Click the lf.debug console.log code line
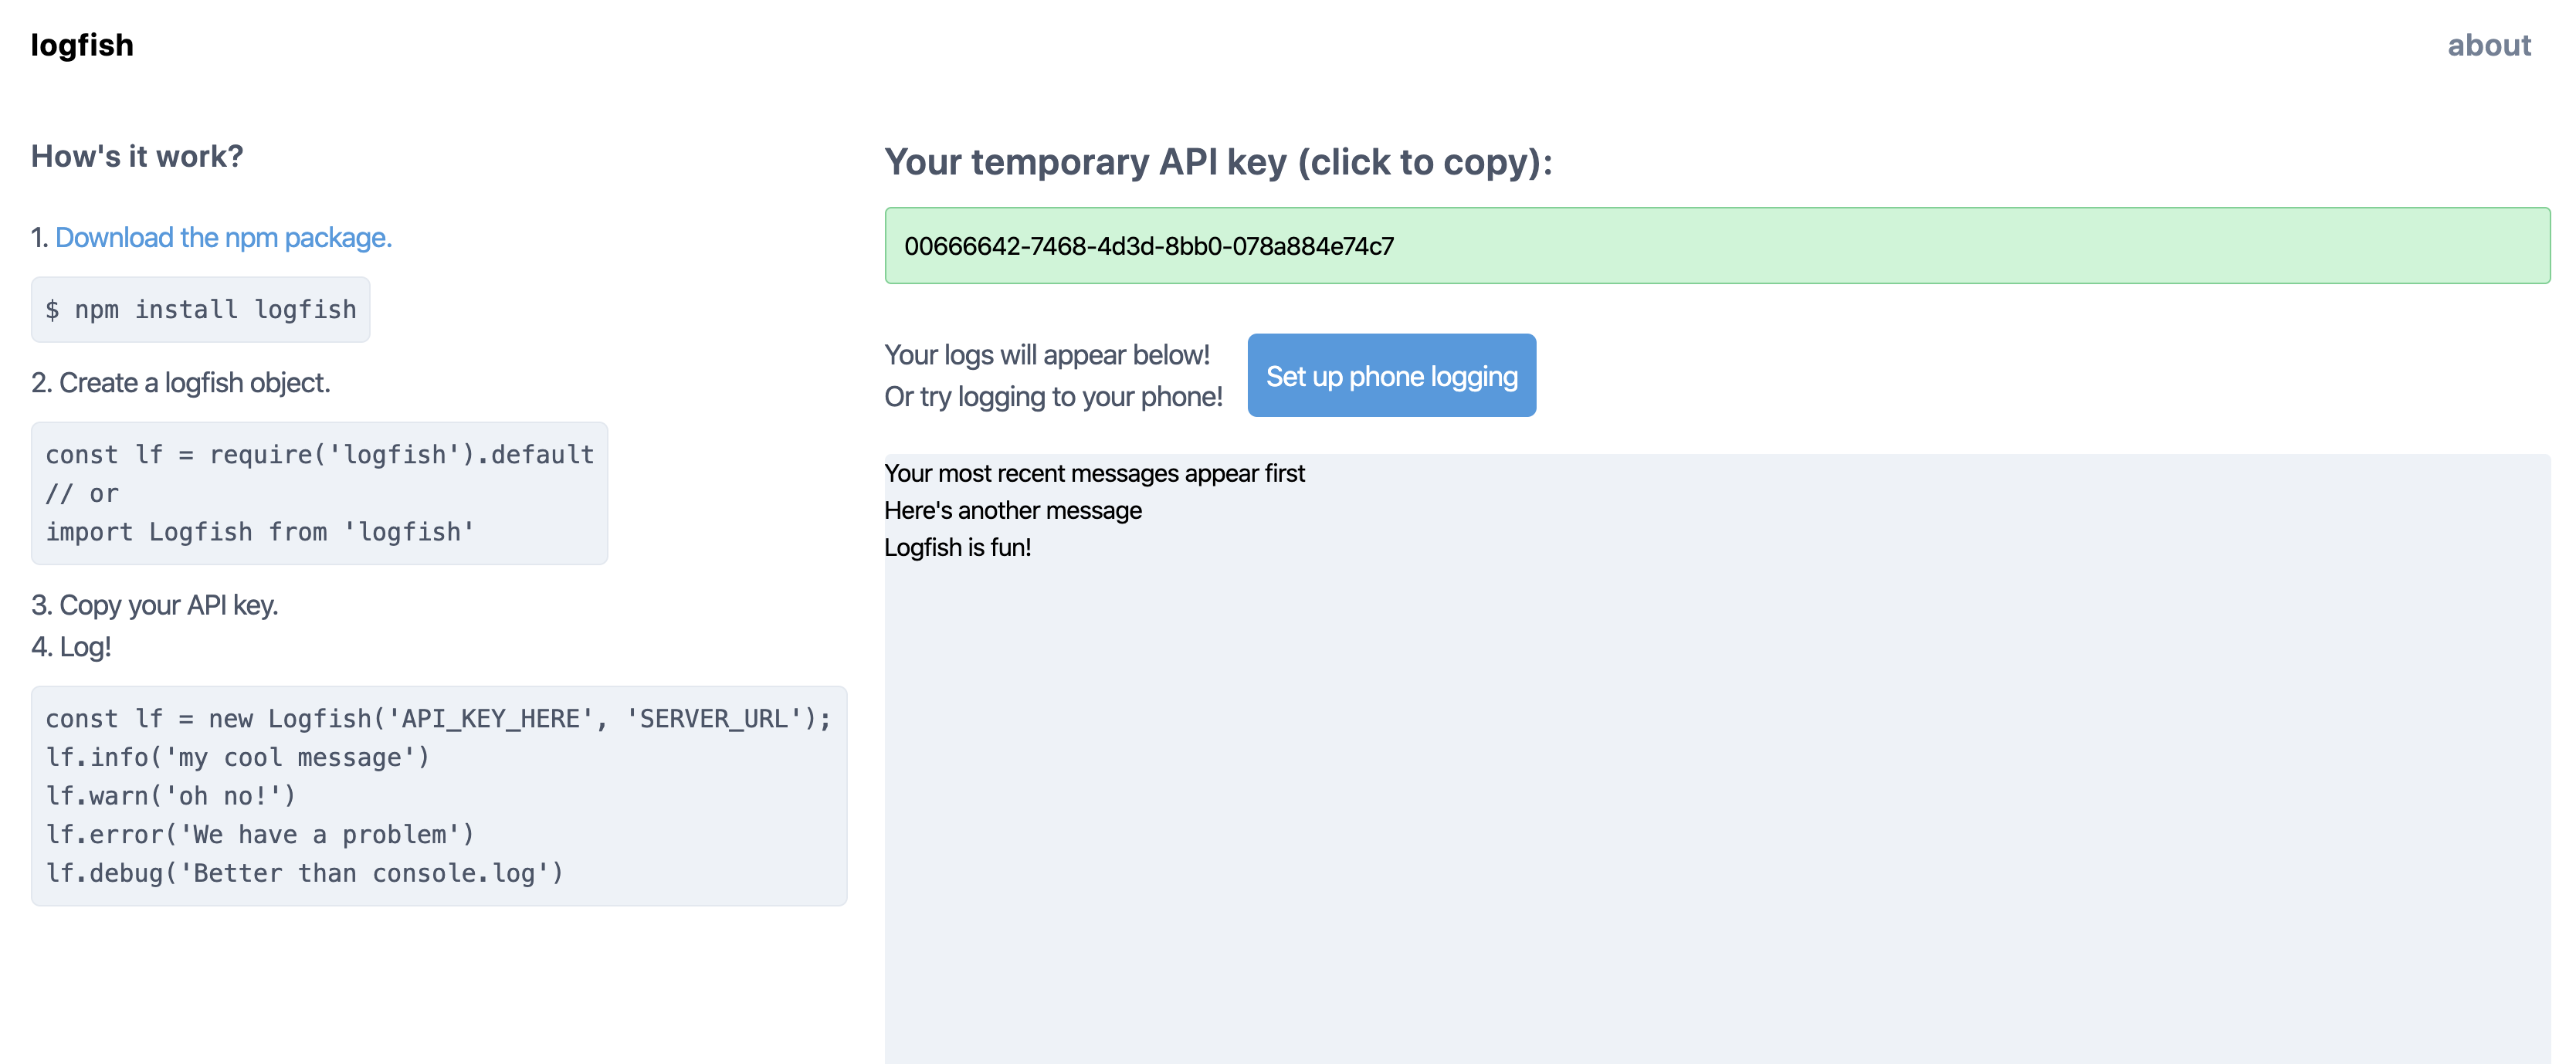Viewport: 2576px width, 1064px height. (305, 874)
